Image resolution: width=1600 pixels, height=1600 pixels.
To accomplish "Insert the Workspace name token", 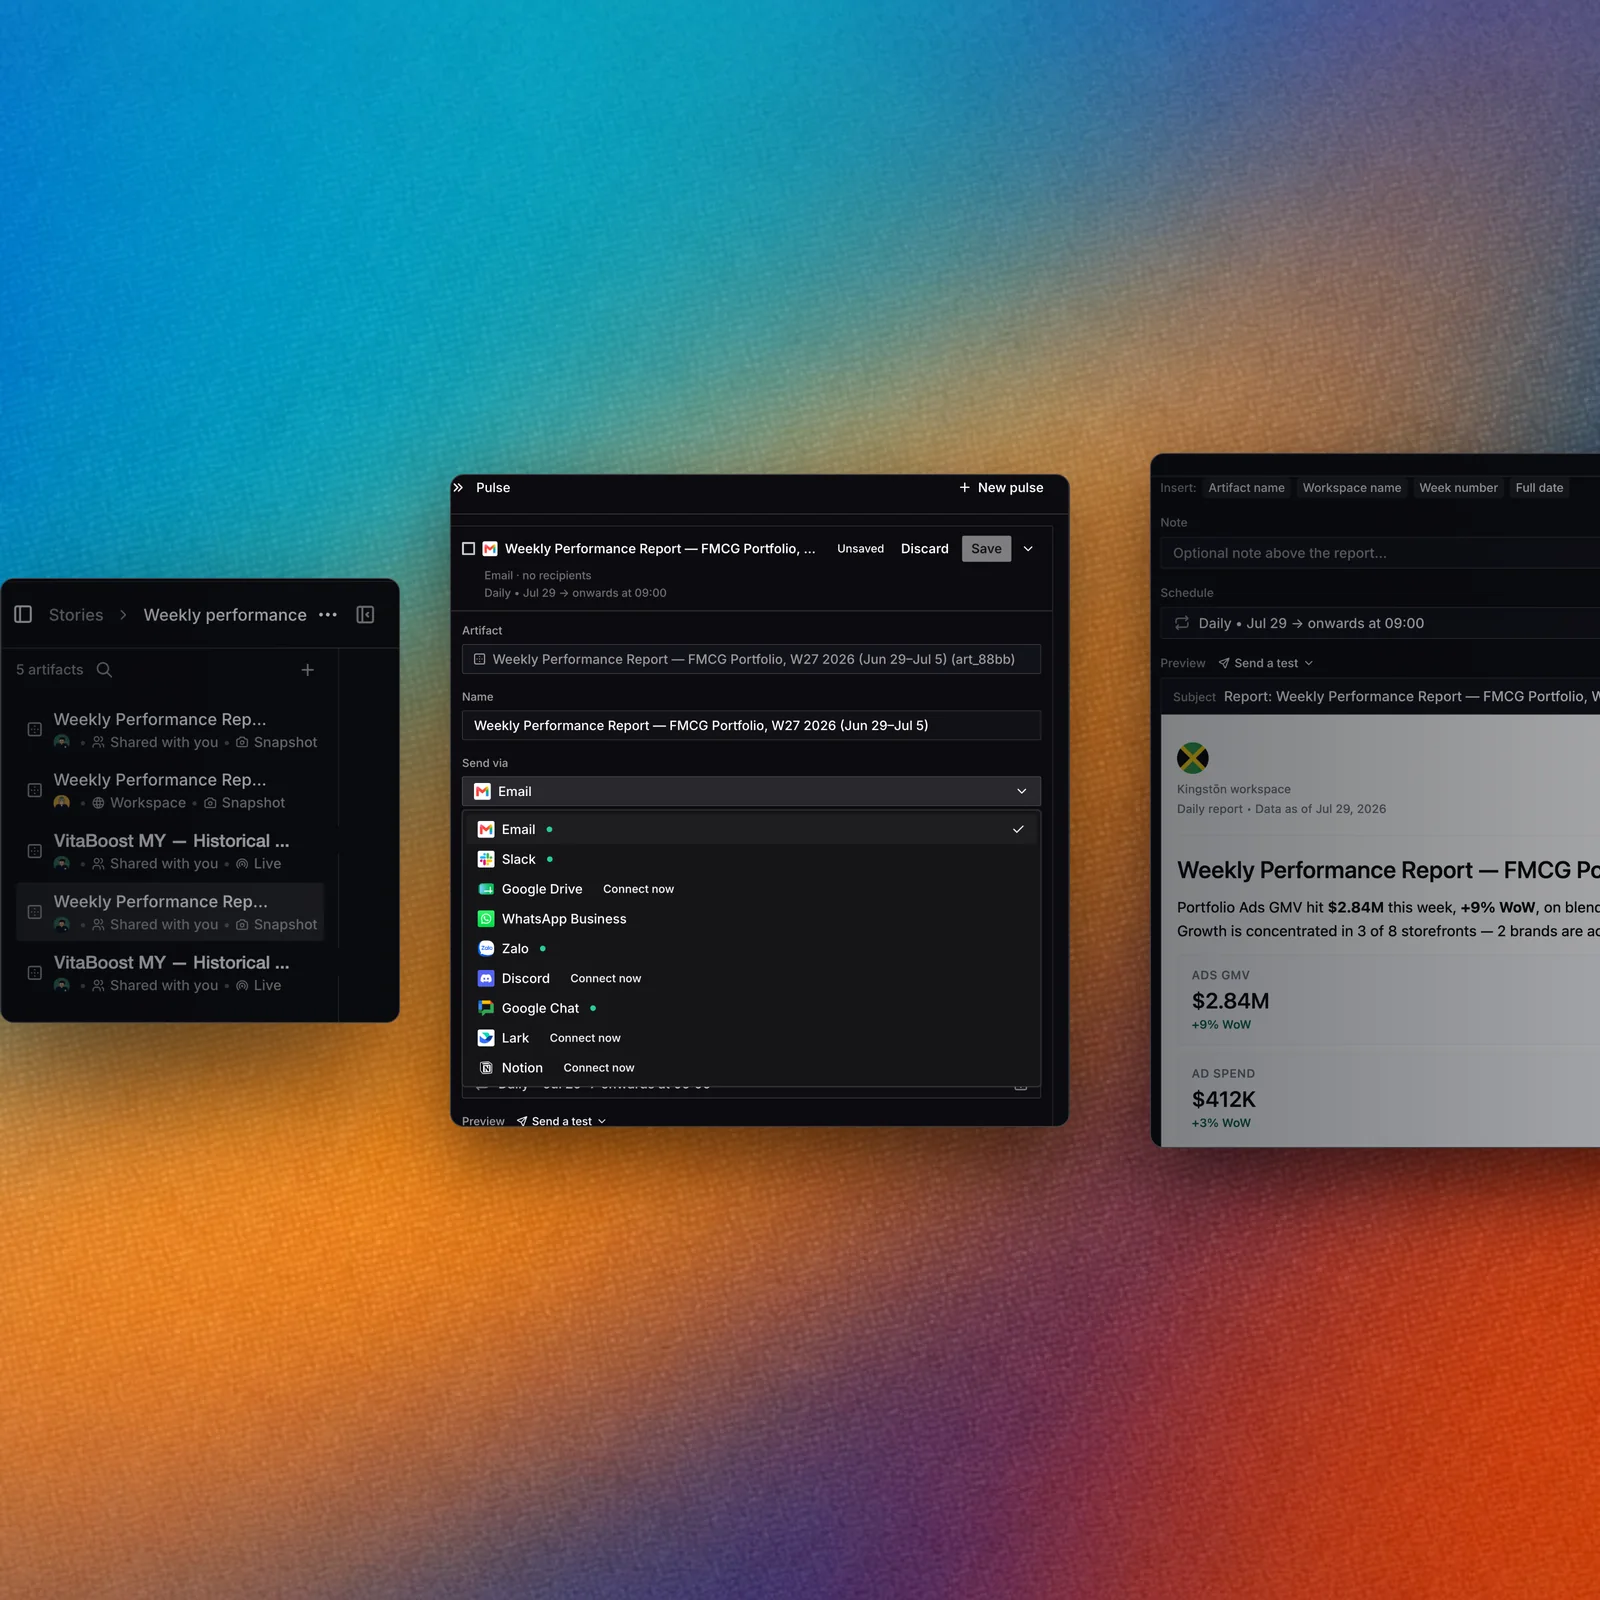I will [x=1351, y=488].
